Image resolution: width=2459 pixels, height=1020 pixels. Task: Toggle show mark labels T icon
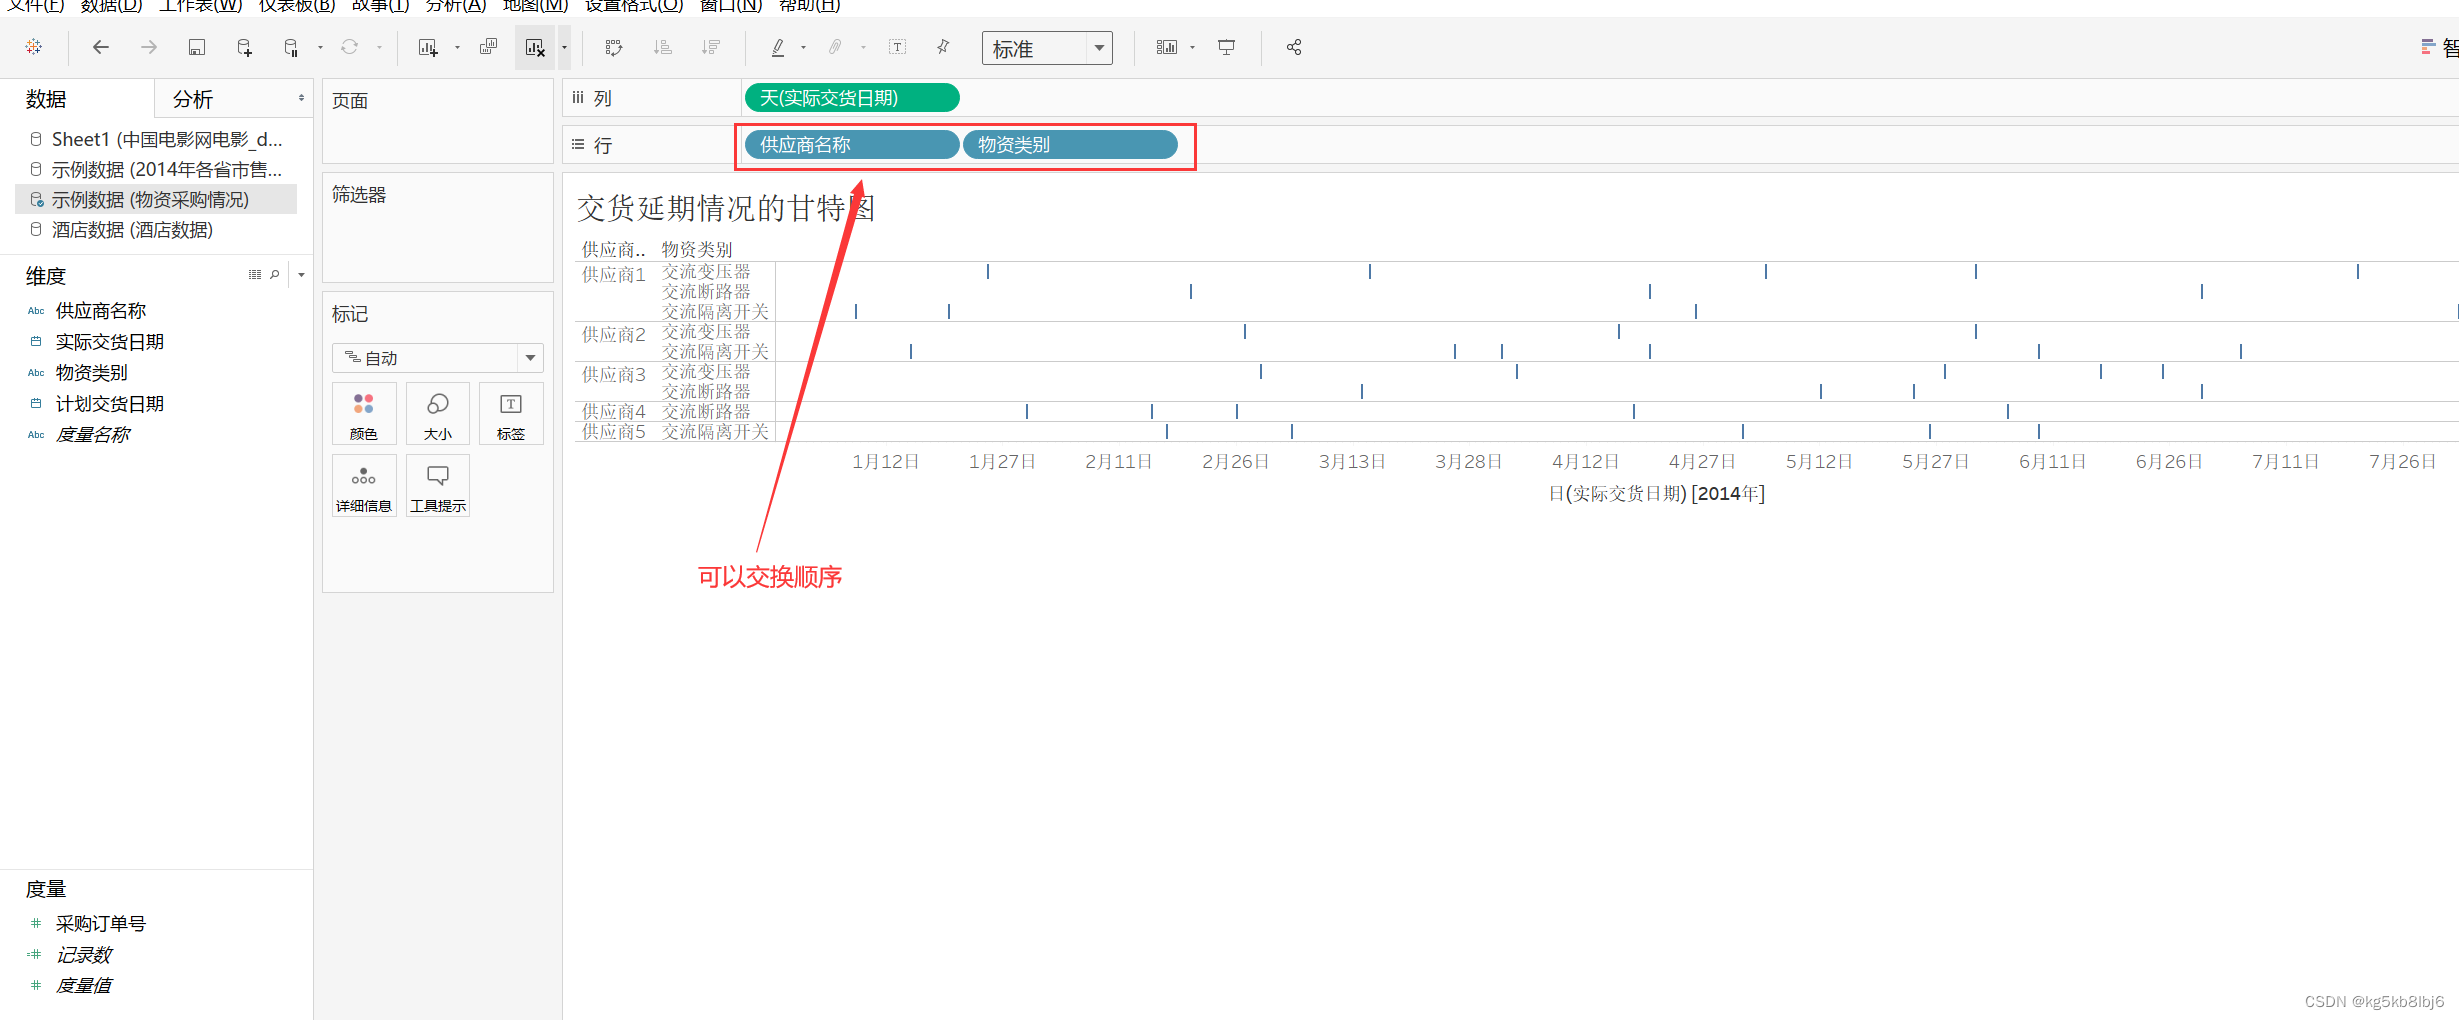[x=897, y=47]
